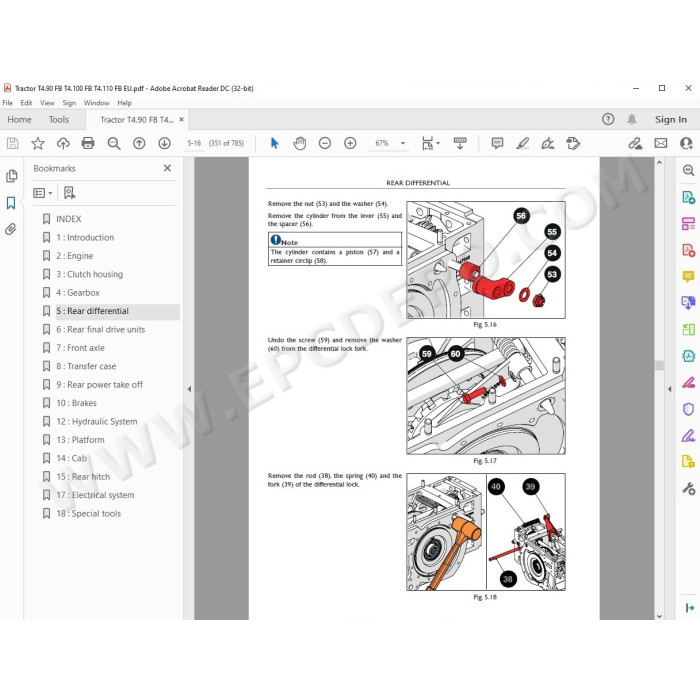Click the upload to cloud icon
This screenshot has width=700, height=700.
pyautogui.click(x=63, y=143)
